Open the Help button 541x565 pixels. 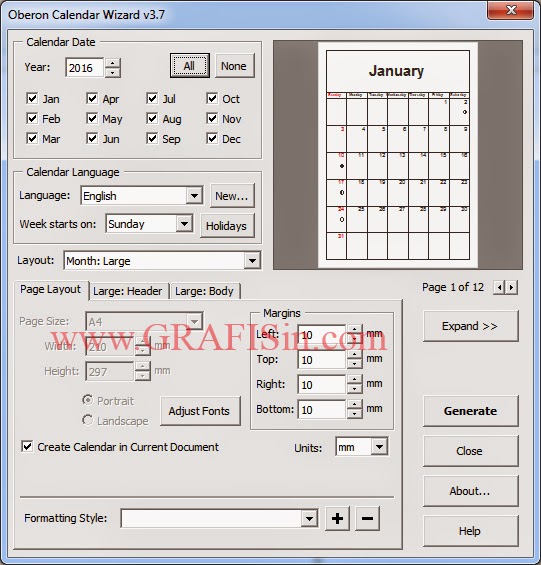470,531
